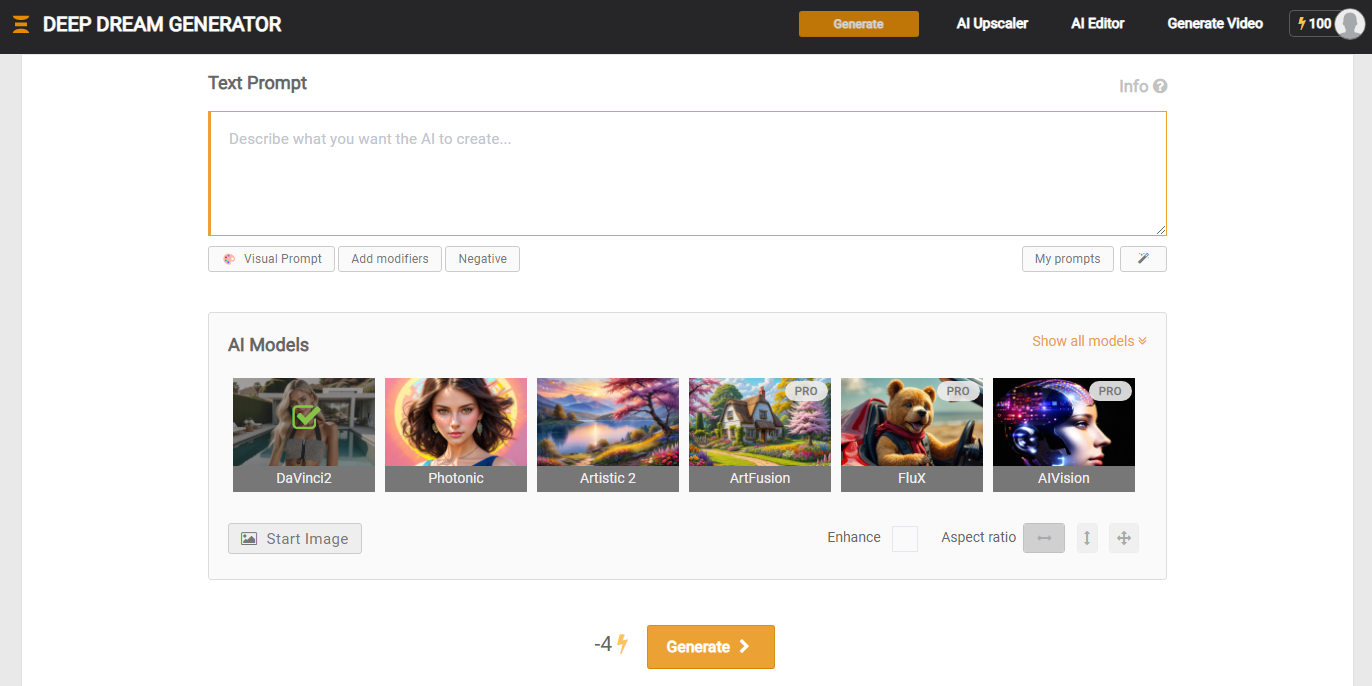Select the DaVinci2 model thumbnail

coord(304,435)
